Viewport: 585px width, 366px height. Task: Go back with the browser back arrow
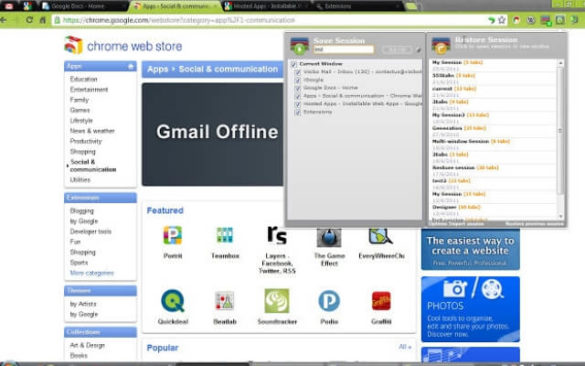click(x=4, y=20)
